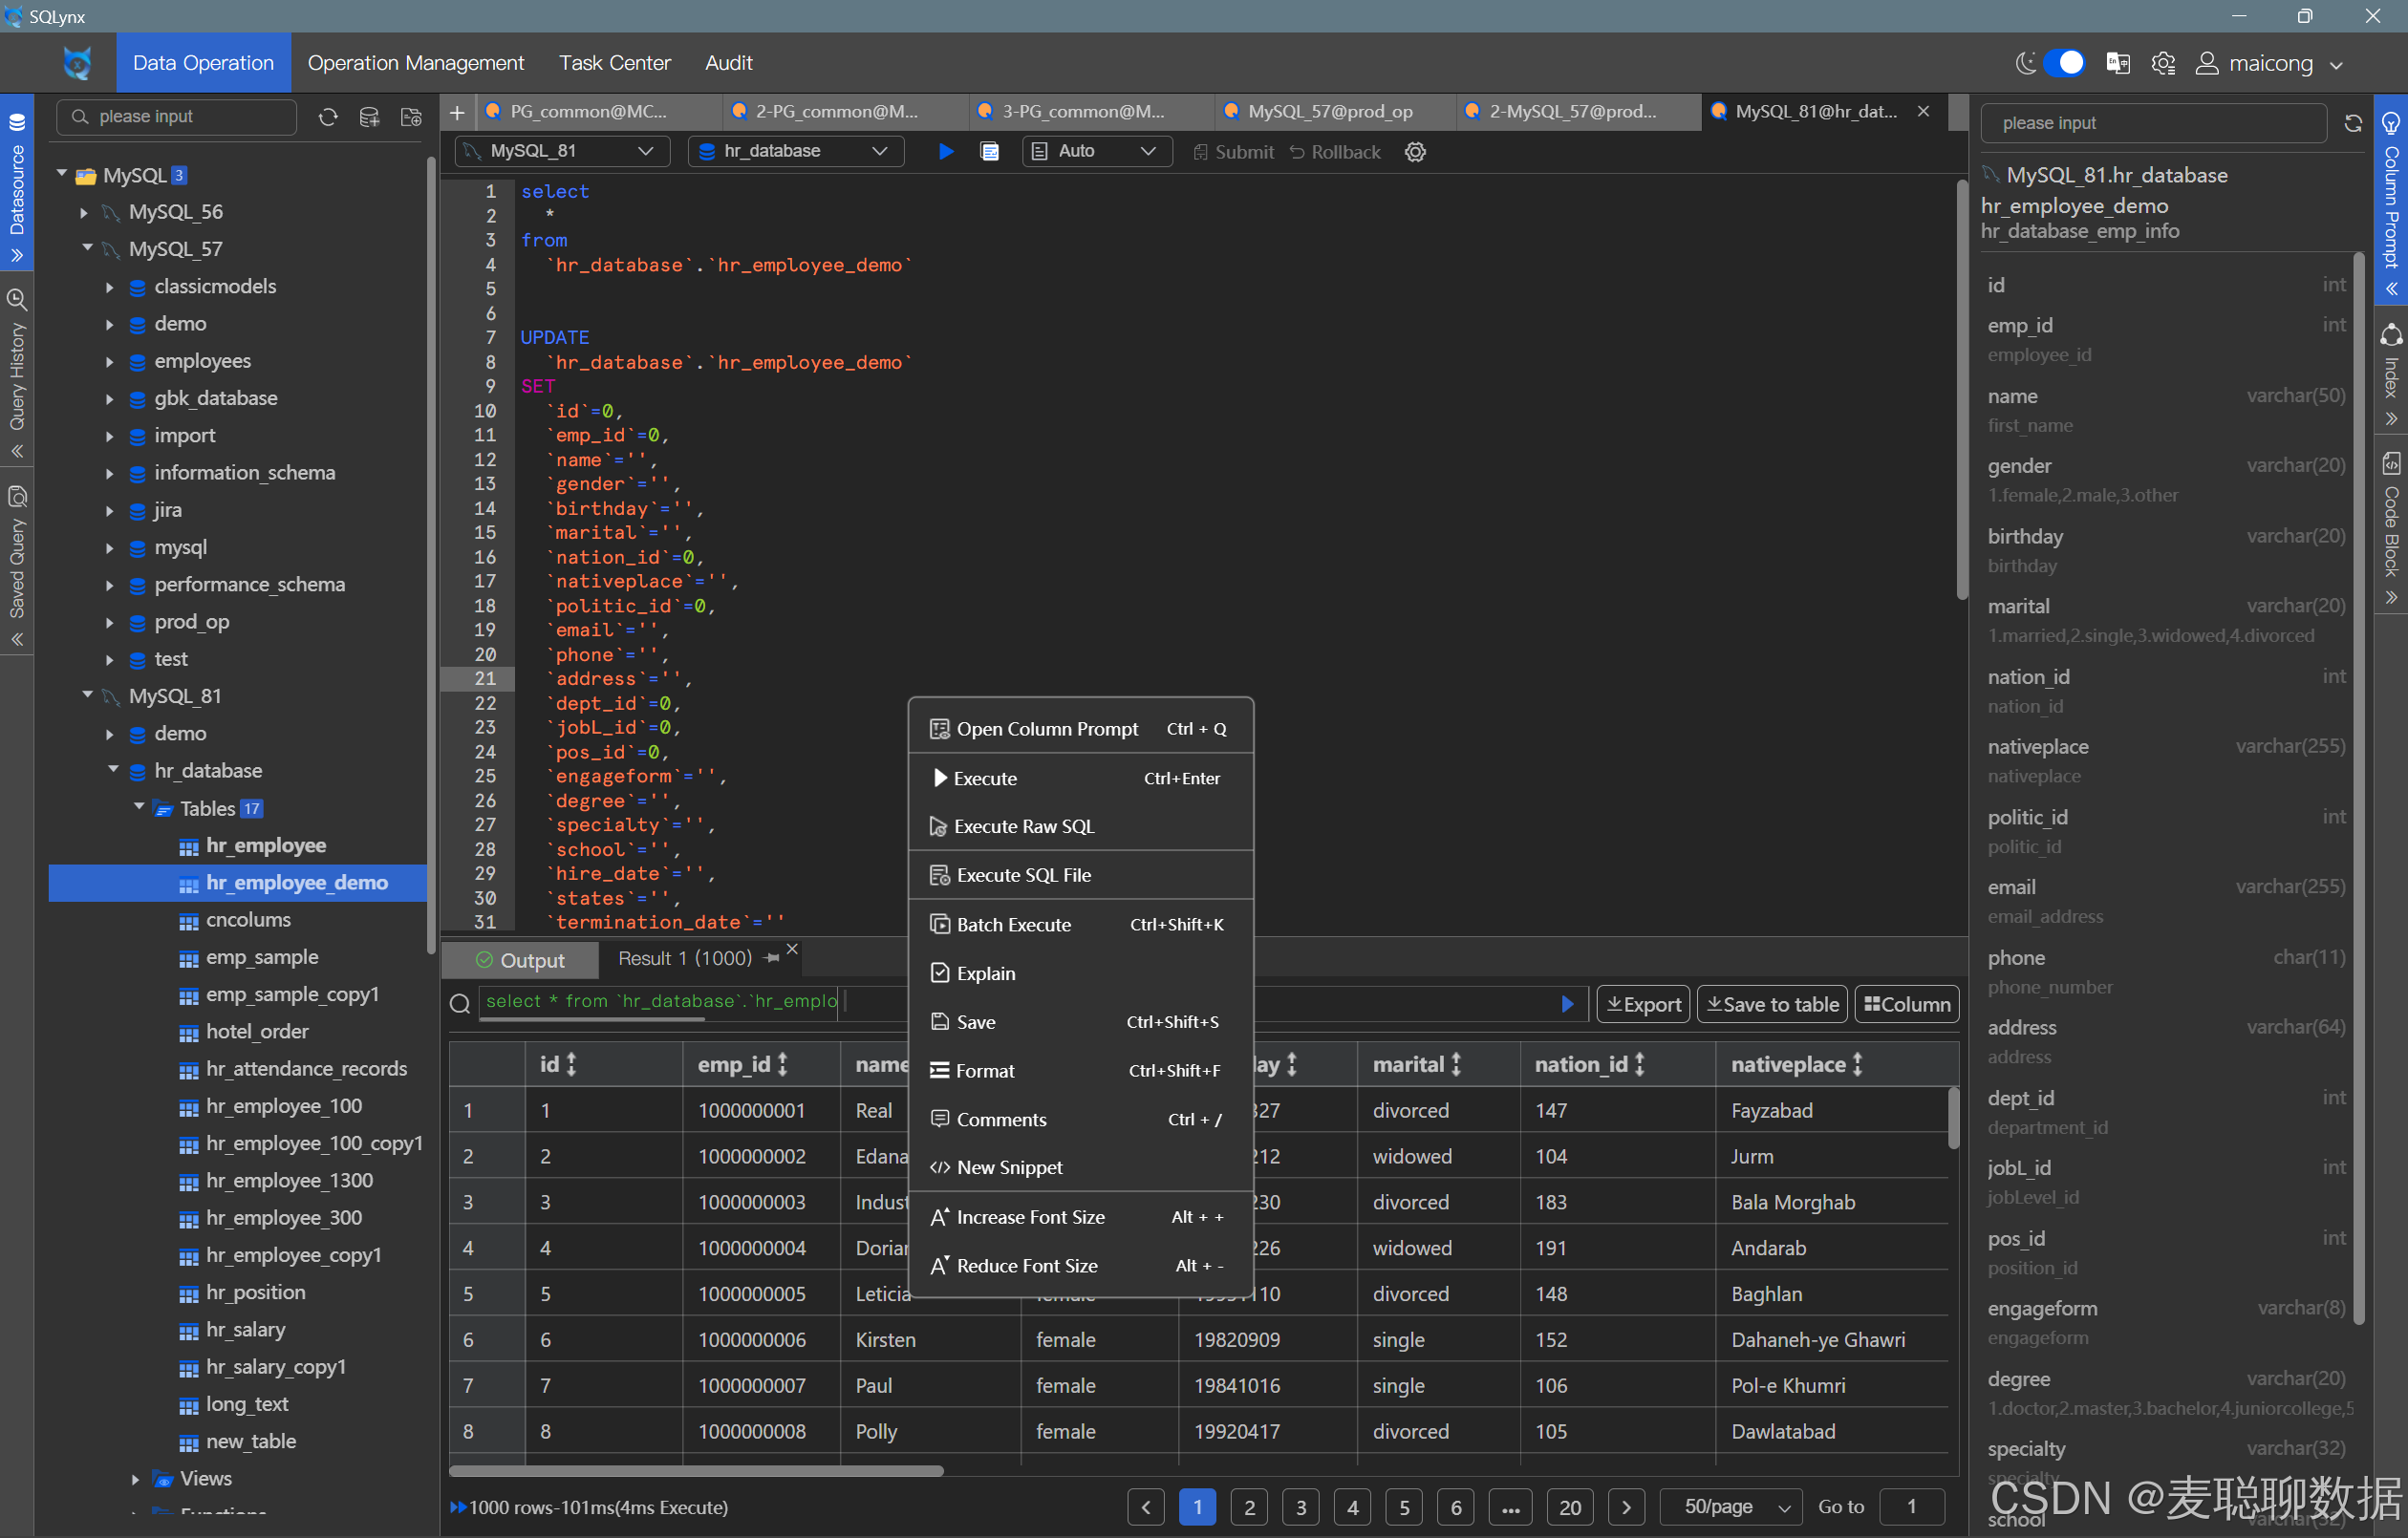Refresh the column prompt panel
The height and width of the screenshot is (1538, 2408).
2352,123
